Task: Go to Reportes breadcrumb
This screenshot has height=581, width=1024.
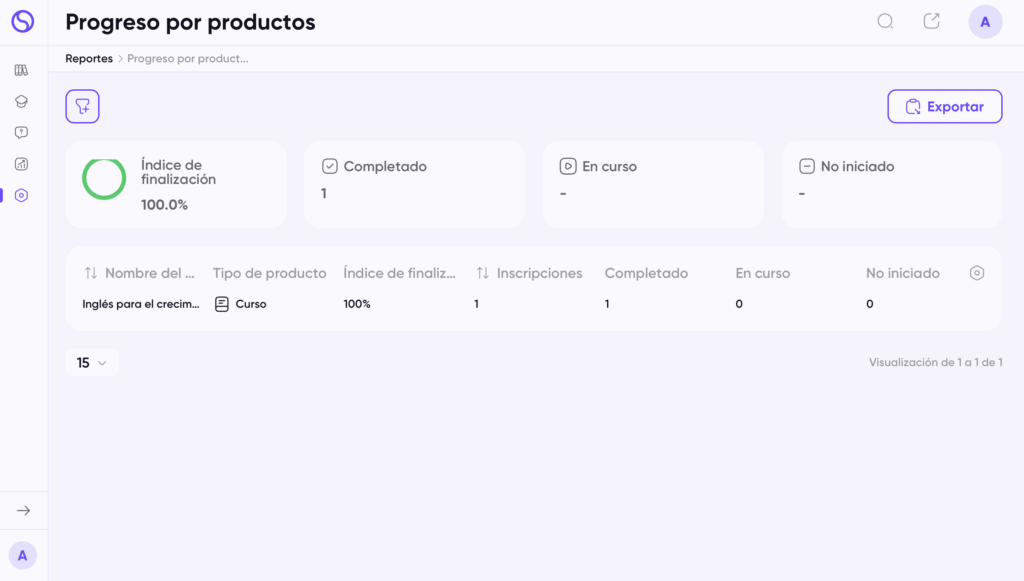Action: 89,58
